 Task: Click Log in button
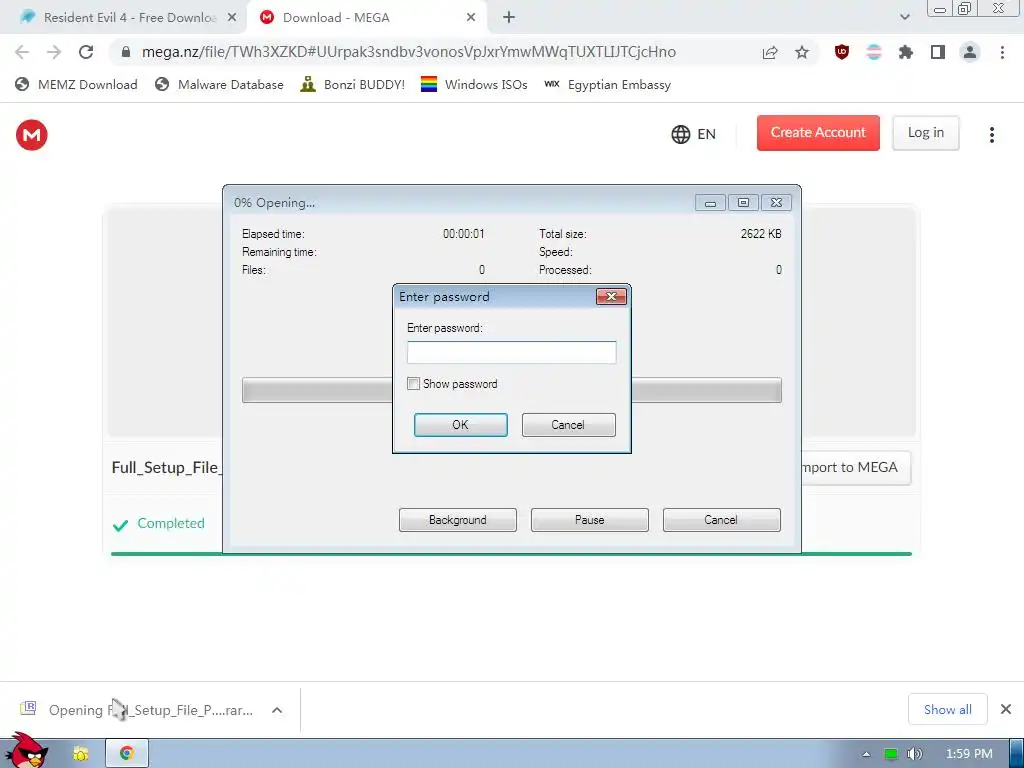[925, 133]
